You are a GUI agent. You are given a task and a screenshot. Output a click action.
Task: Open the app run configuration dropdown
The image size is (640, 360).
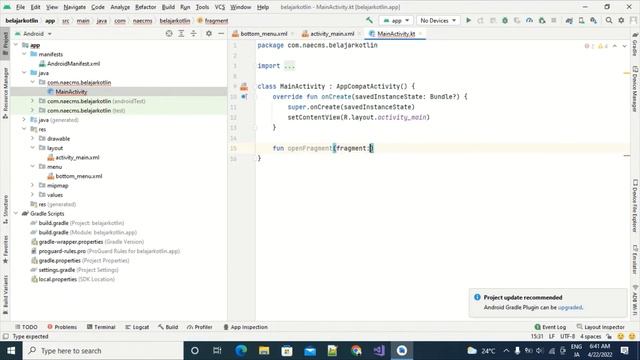396,20
